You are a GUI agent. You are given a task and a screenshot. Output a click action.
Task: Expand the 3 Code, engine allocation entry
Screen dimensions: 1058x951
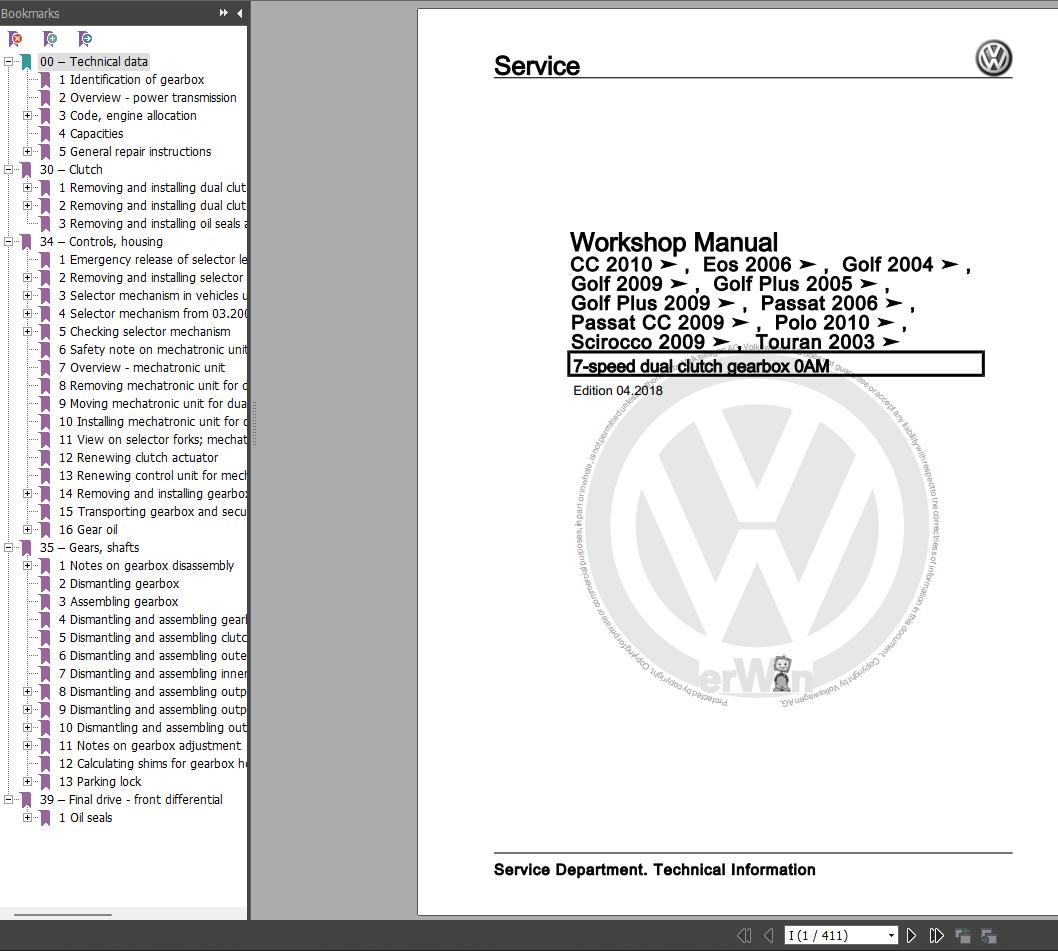coord(26,115)
